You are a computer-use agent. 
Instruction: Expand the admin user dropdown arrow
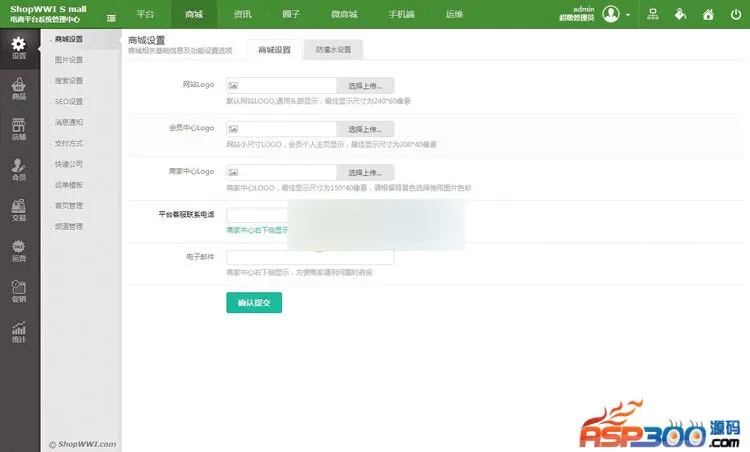point(627,15)
